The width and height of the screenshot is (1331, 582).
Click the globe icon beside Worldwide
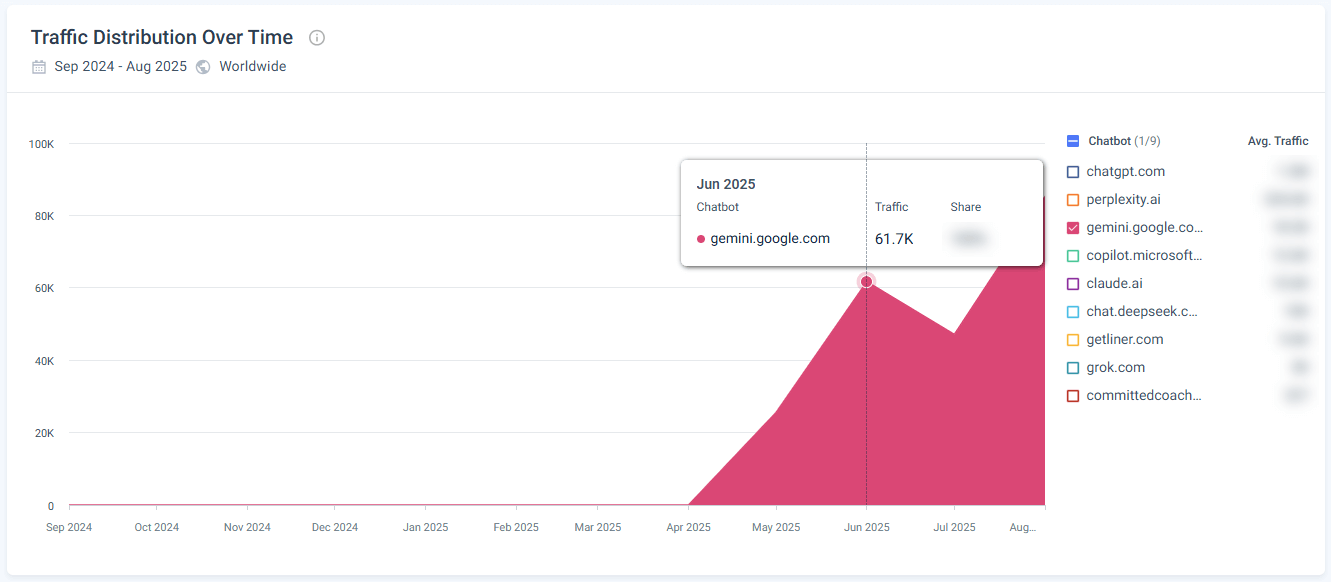point(203,67)
